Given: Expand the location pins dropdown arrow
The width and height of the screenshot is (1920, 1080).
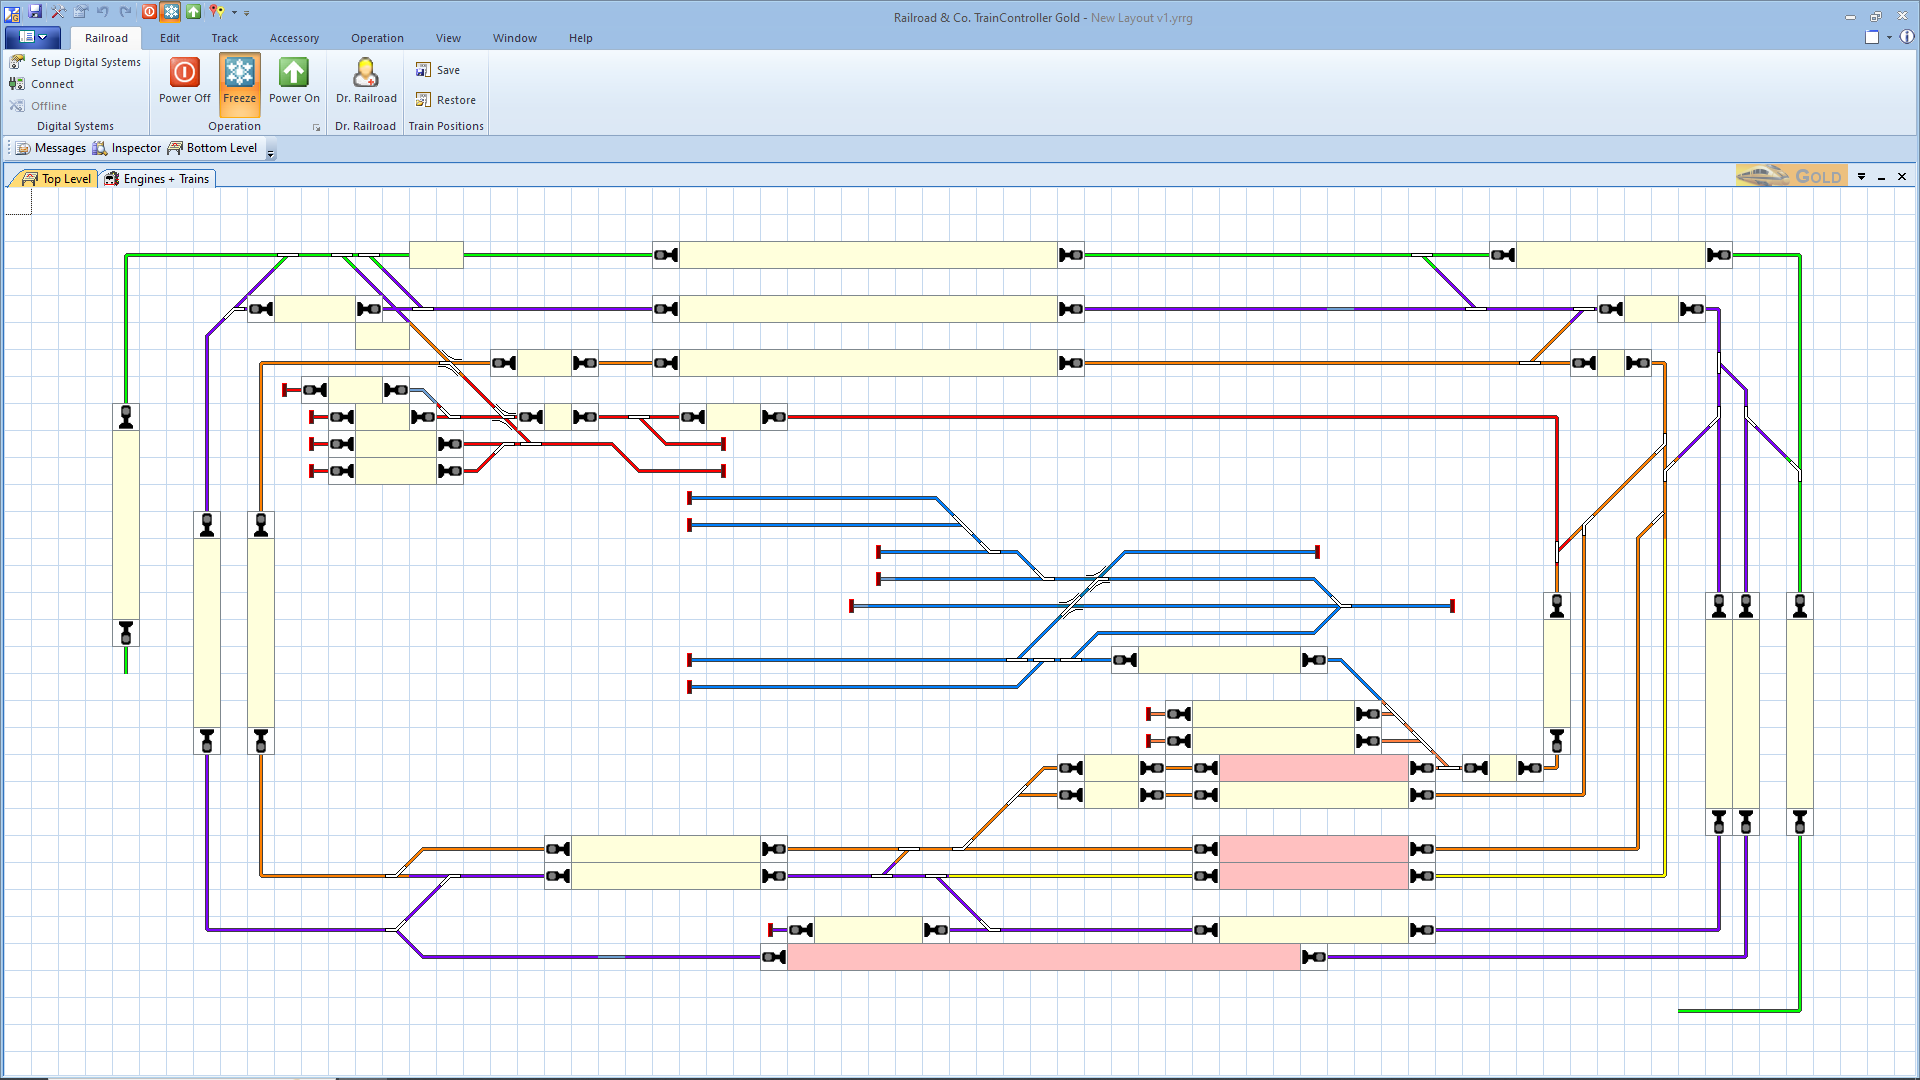Looking at the screenshot, I should click(x=234, y=12).
